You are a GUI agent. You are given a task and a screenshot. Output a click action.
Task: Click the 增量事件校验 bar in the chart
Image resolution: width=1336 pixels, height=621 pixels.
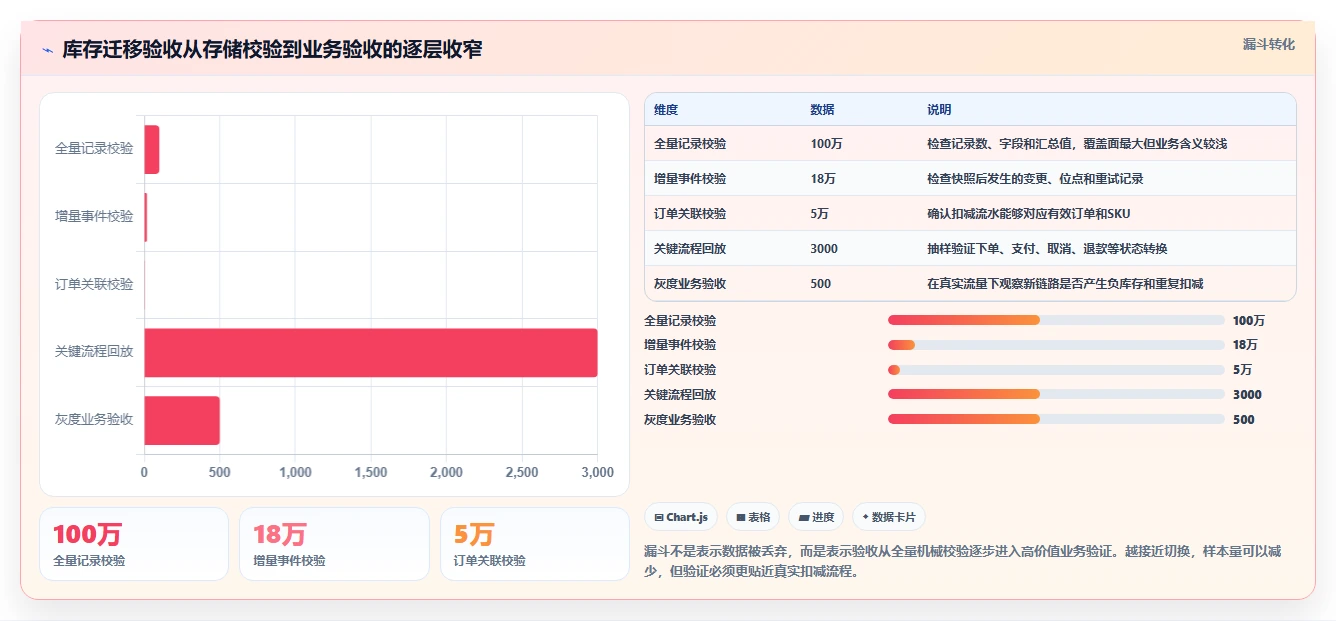(146, 217)
